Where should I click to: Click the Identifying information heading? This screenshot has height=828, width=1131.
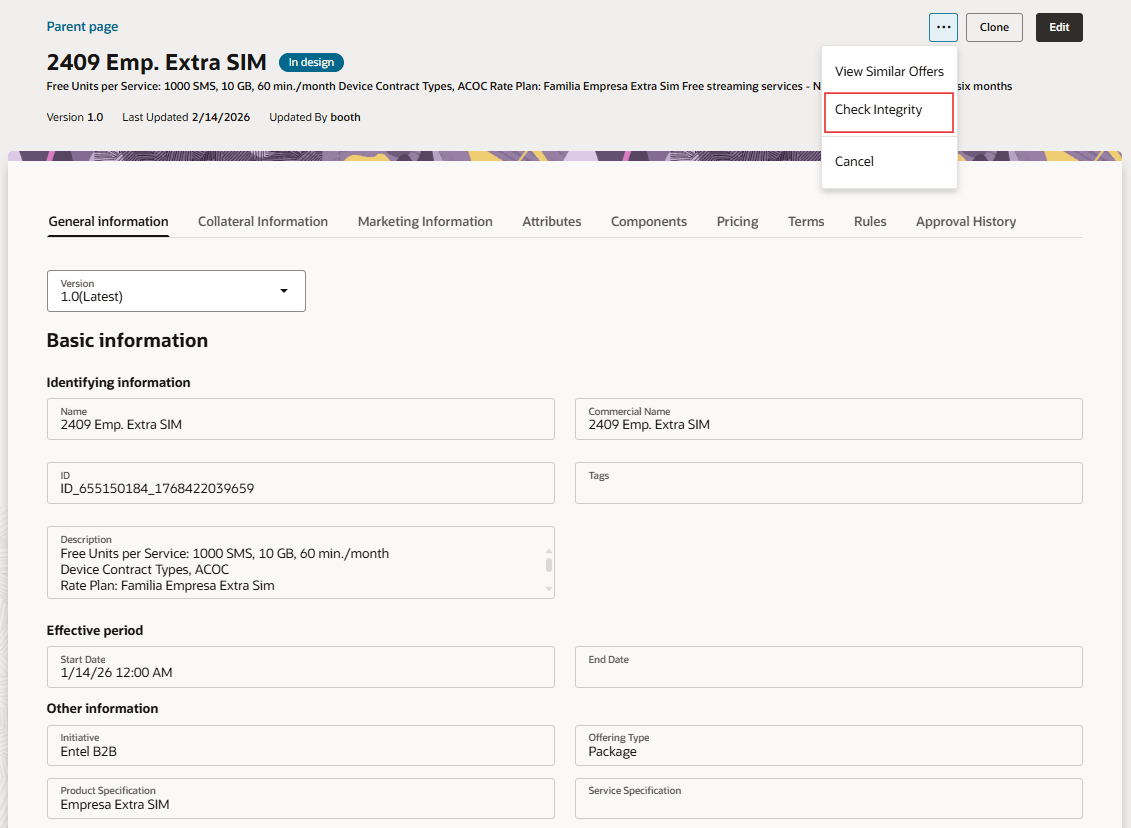coord(118,382)
